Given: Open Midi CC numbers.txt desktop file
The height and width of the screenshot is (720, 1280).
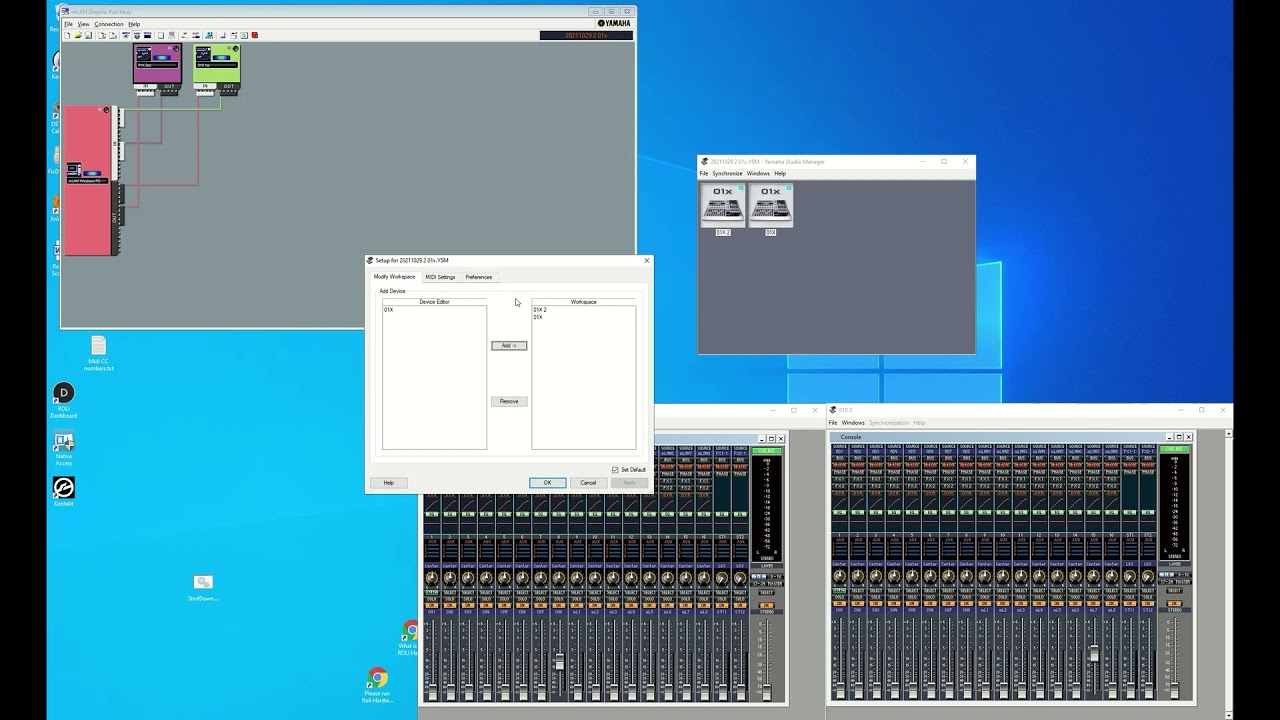Looking at the screenshot, I should (98, 354).
